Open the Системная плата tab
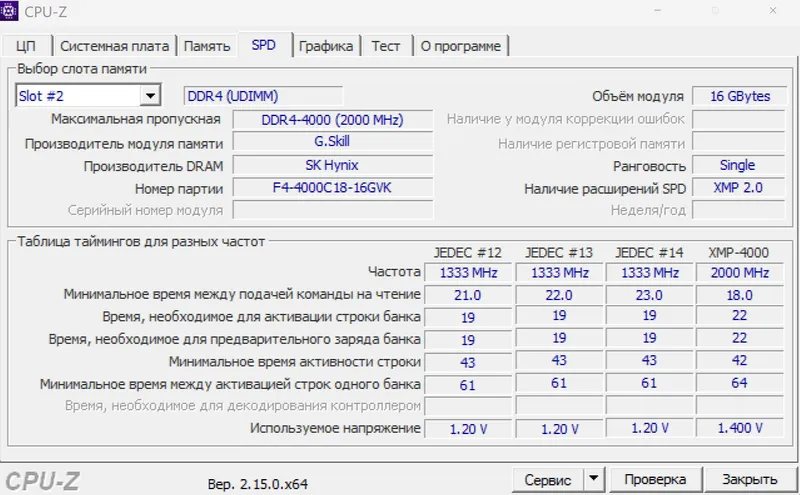The image size is (800, 495). 114,46
